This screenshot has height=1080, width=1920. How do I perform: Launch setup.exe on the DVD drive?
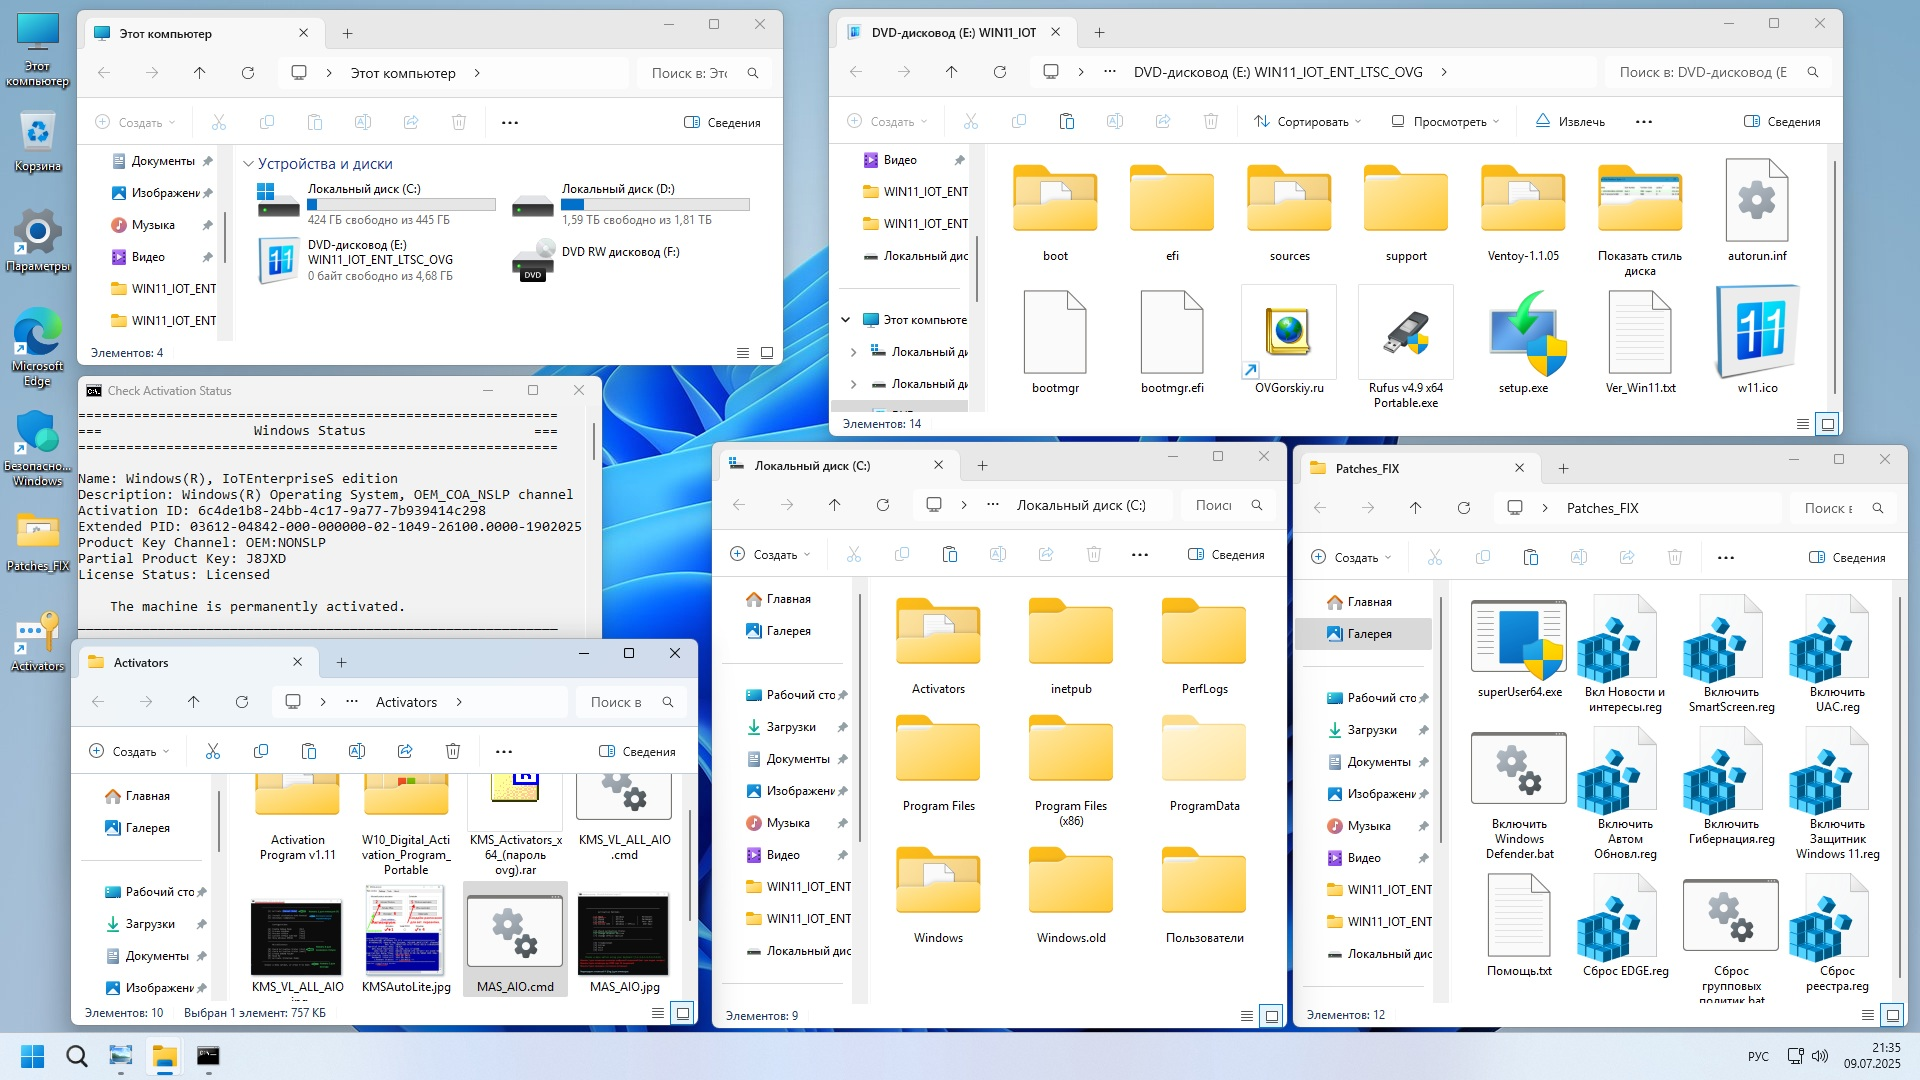(x=1523, y=335)
